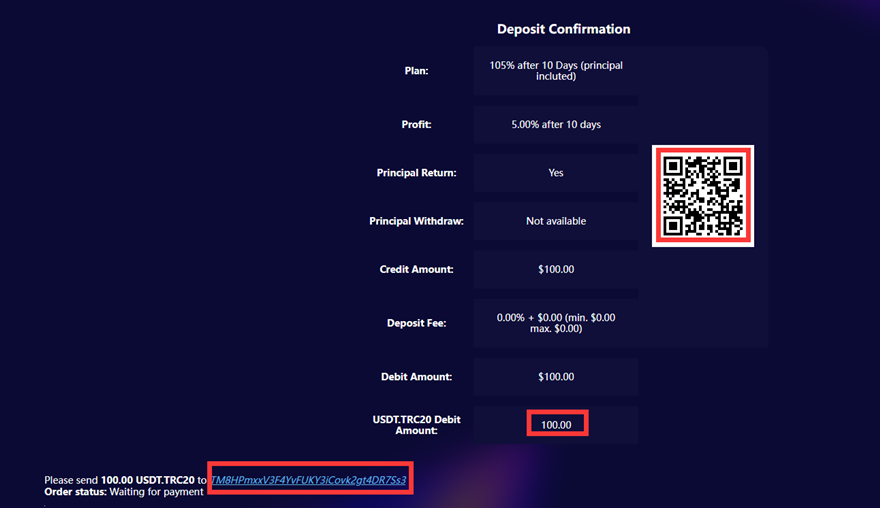Click the 'Deposit Fee:' label

tap(416, 323)
